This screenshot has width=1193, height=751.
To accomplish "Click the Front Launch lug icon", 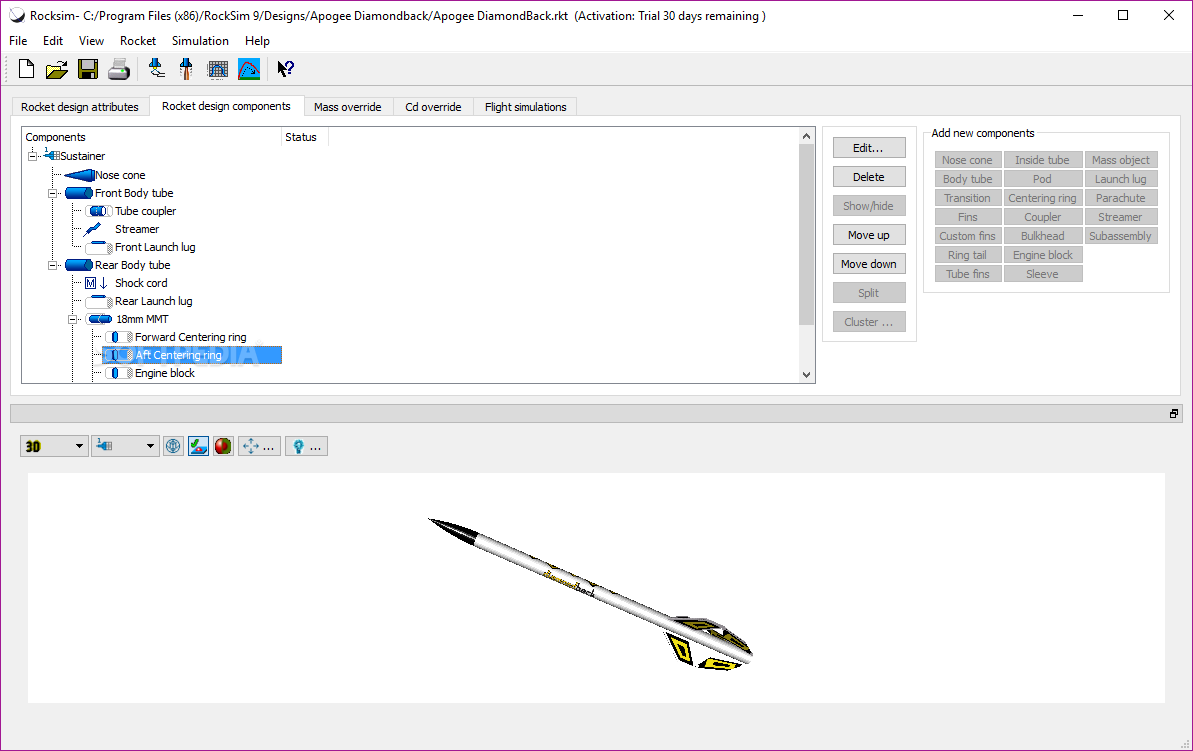I will [99, 247].
